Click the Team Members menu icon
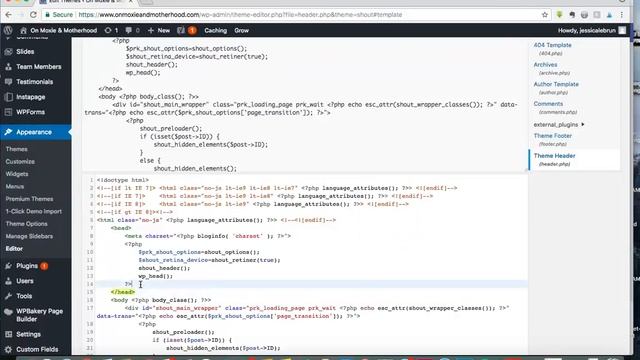This screenshot has height=360, width=640. [x=8, y=67]
